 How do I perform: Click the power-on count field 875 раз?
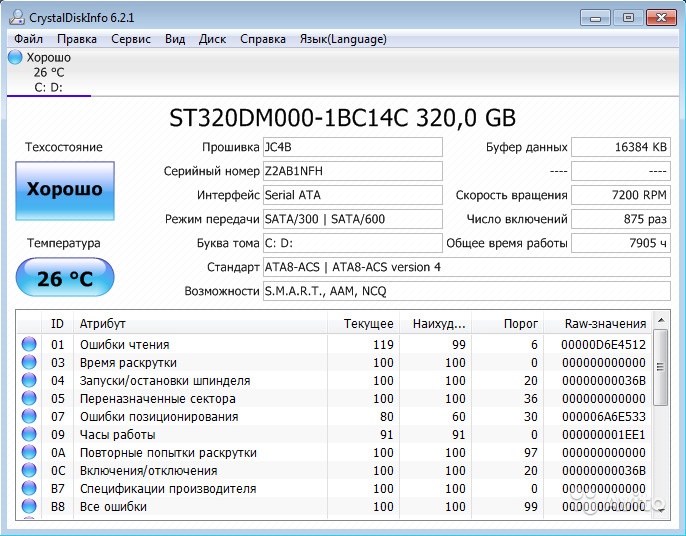click(x=621, y=219)
